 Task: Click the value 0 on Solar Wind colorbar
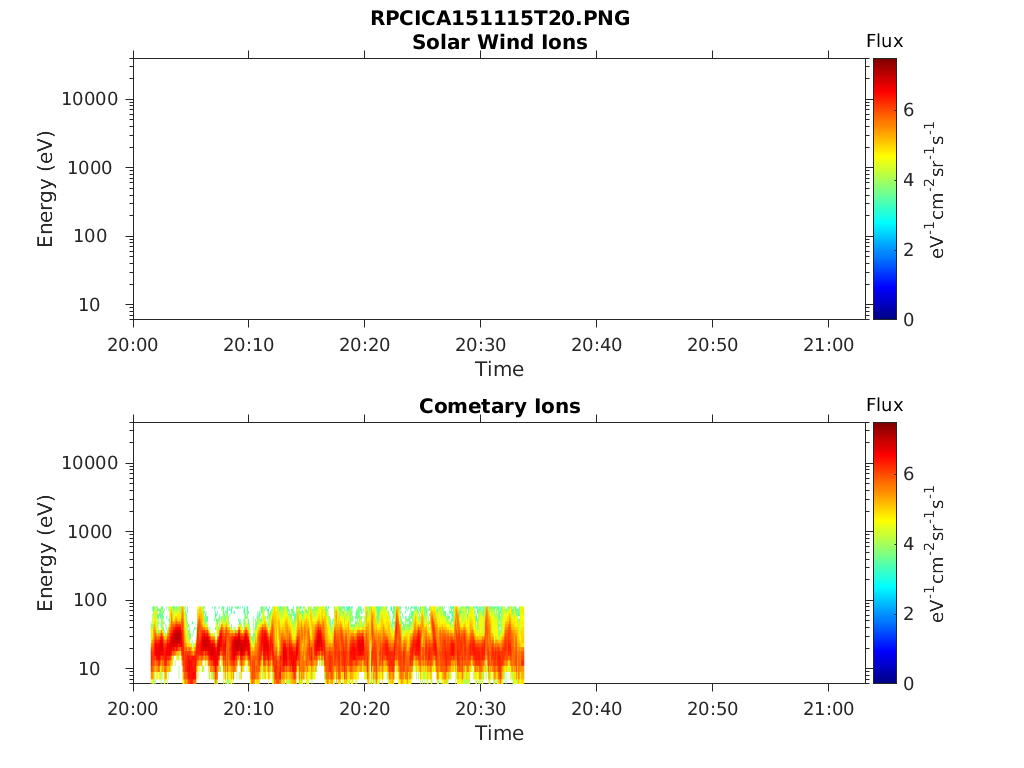908,319
